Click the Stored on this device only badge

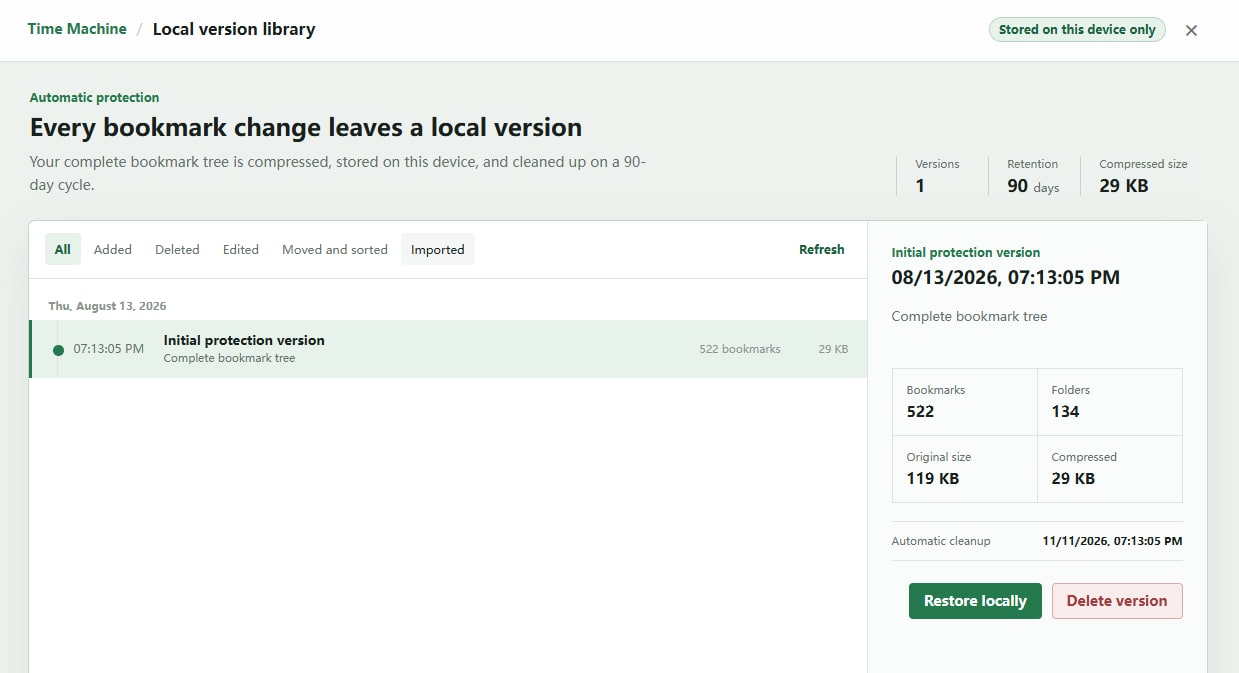coord(1077,29)
